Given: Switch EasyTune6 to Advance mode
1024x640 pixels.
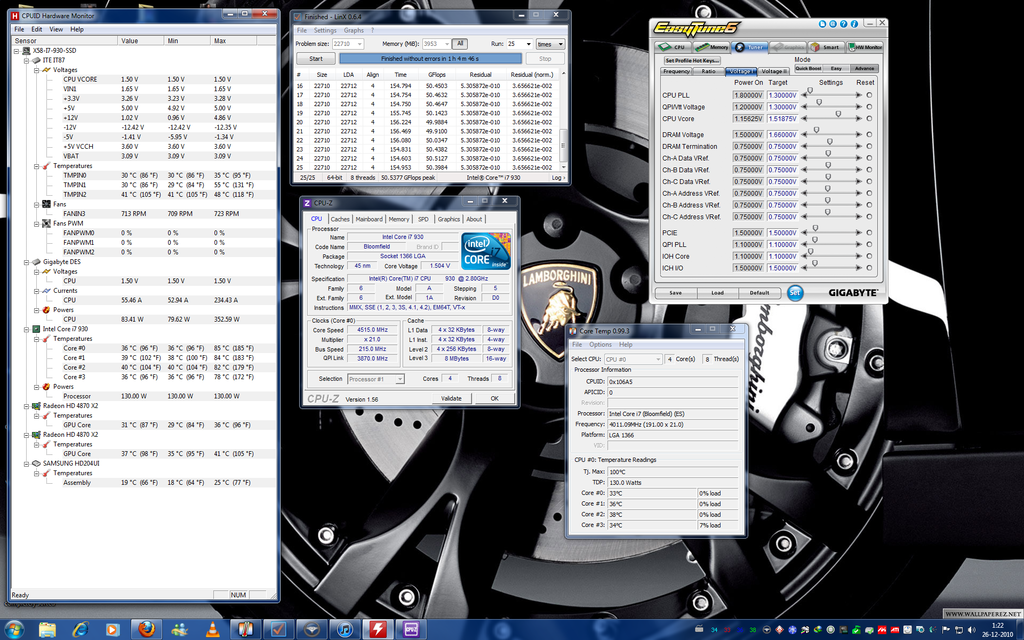Looking at the screenshot, I should point(866,68).
